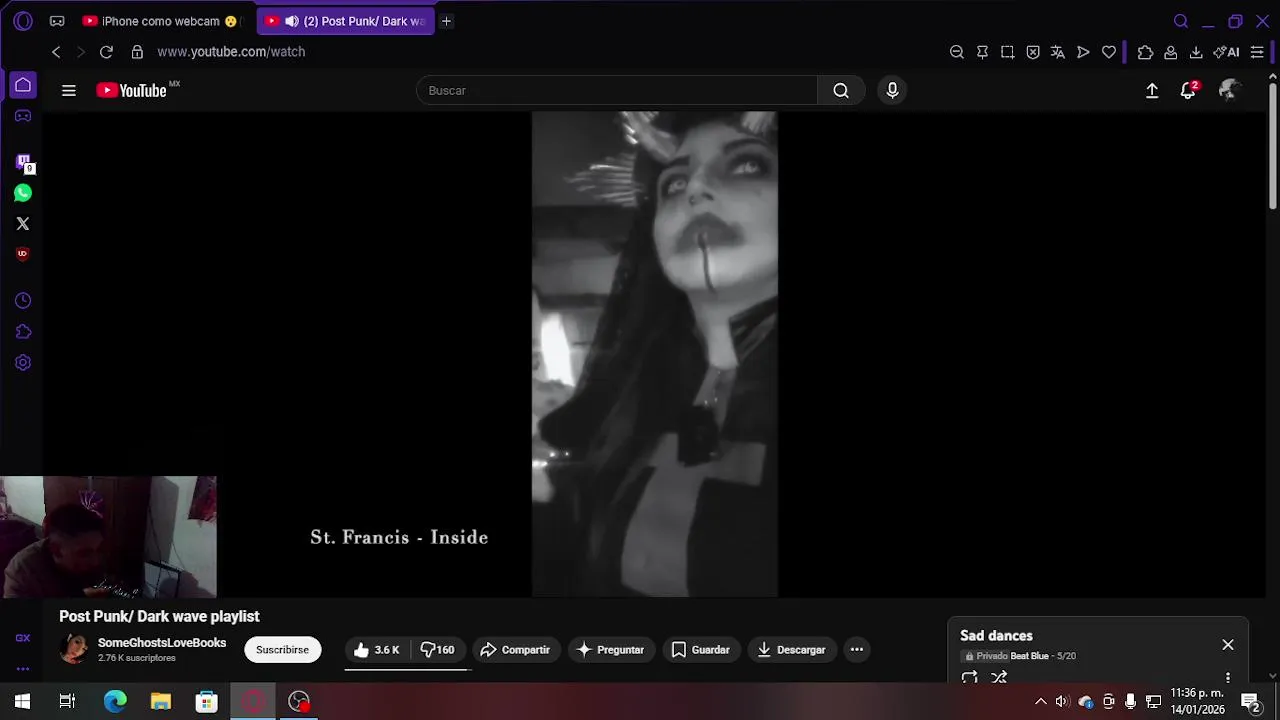
Task: Click the Suscribirse button
Action: [282, 650]
